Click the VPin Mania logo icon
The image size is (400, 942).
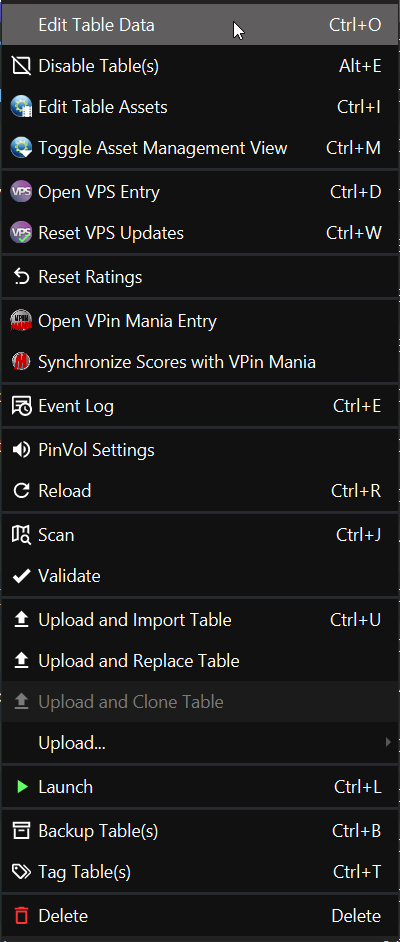click(x=21, y=321)
